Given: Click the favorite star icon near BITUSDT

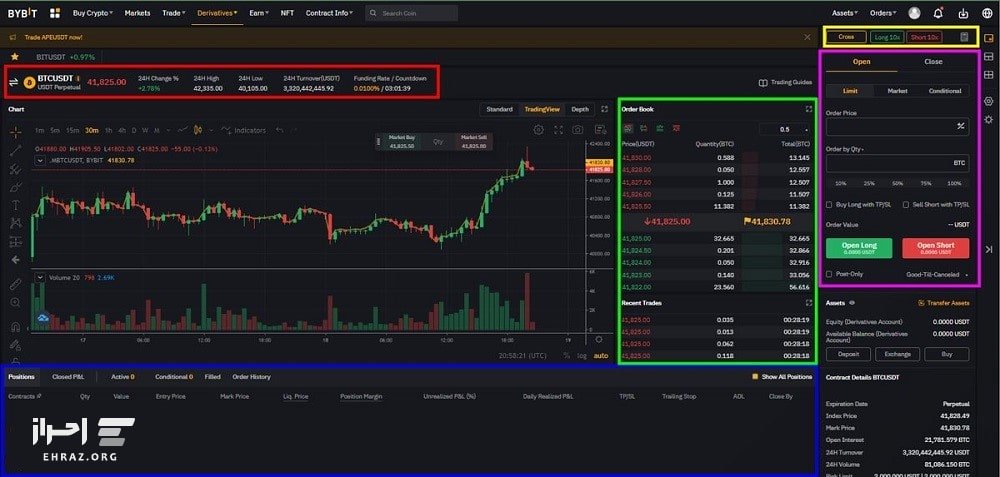Looking at the screenshot, I should click(14, 57).
